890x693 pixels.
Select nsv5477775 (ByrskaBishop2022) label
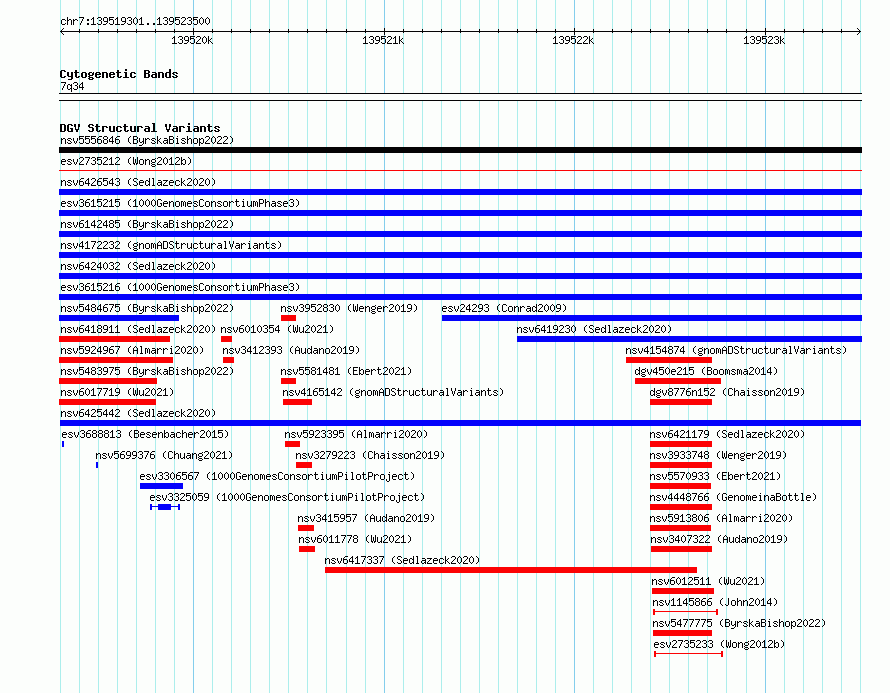click(739, 623)
